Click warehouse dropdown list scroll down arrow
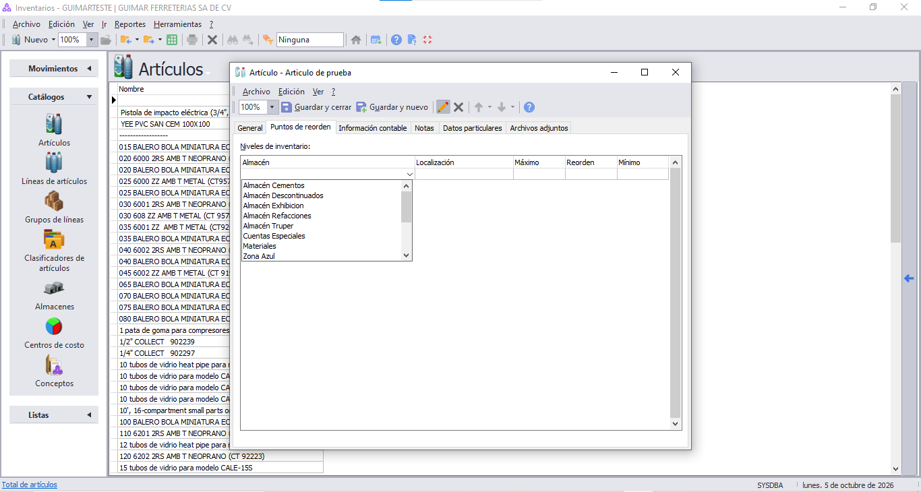The image size is (921, 492). pyautogui.click(x=406, y=255)
